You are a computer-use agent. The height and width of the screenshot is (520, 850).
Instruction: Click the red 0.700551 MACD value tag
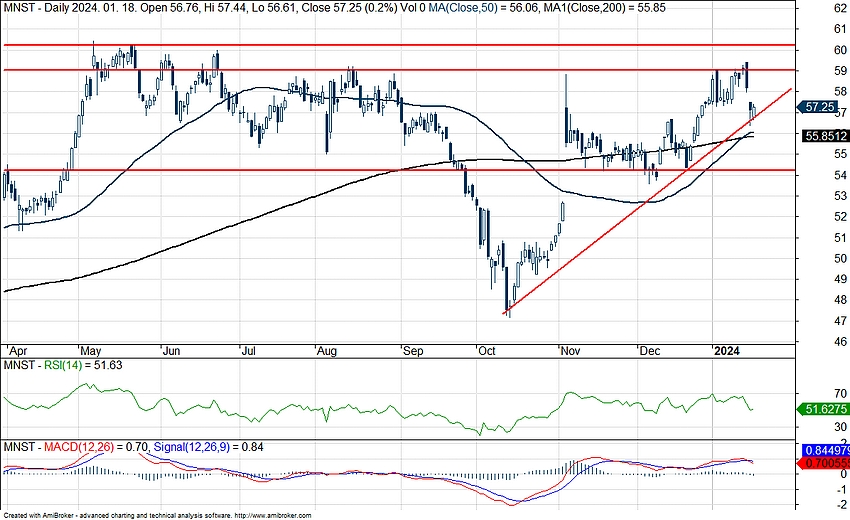pos(826,463)
